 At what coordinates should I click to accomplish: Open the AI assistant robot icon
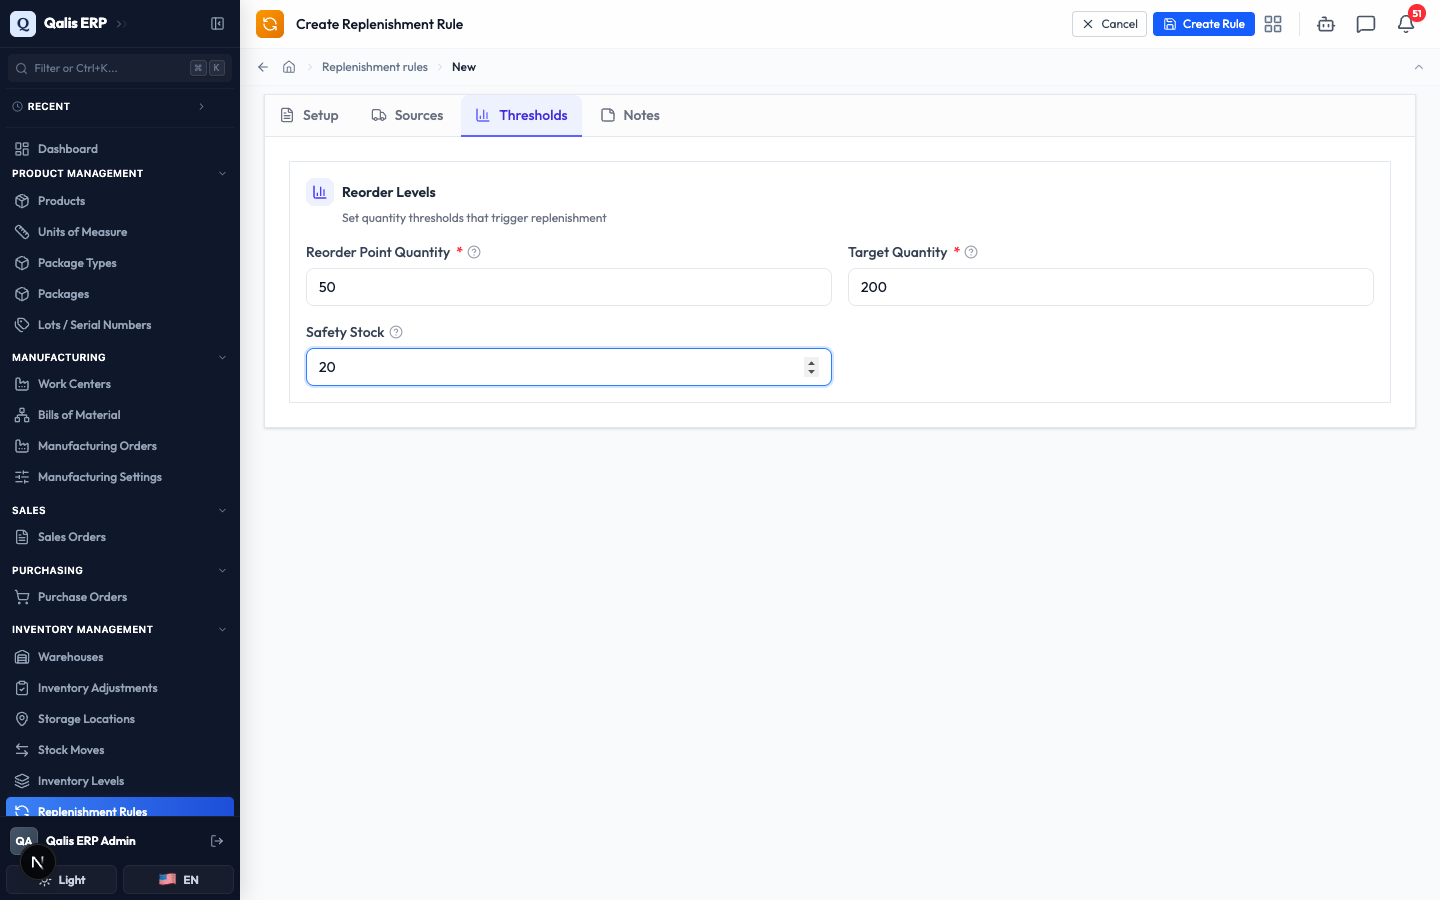[x=1326, y=24]
